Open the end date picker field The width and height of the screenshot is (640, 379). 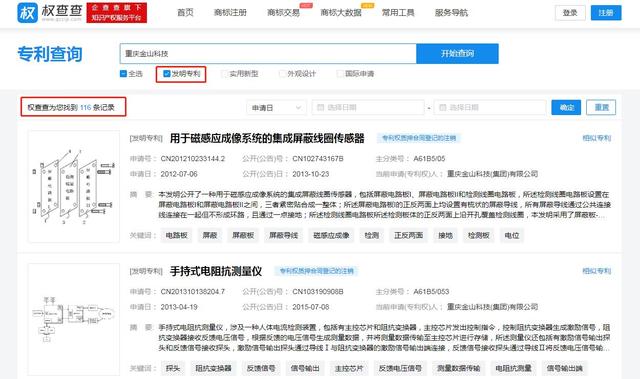[x=490, y=108]
